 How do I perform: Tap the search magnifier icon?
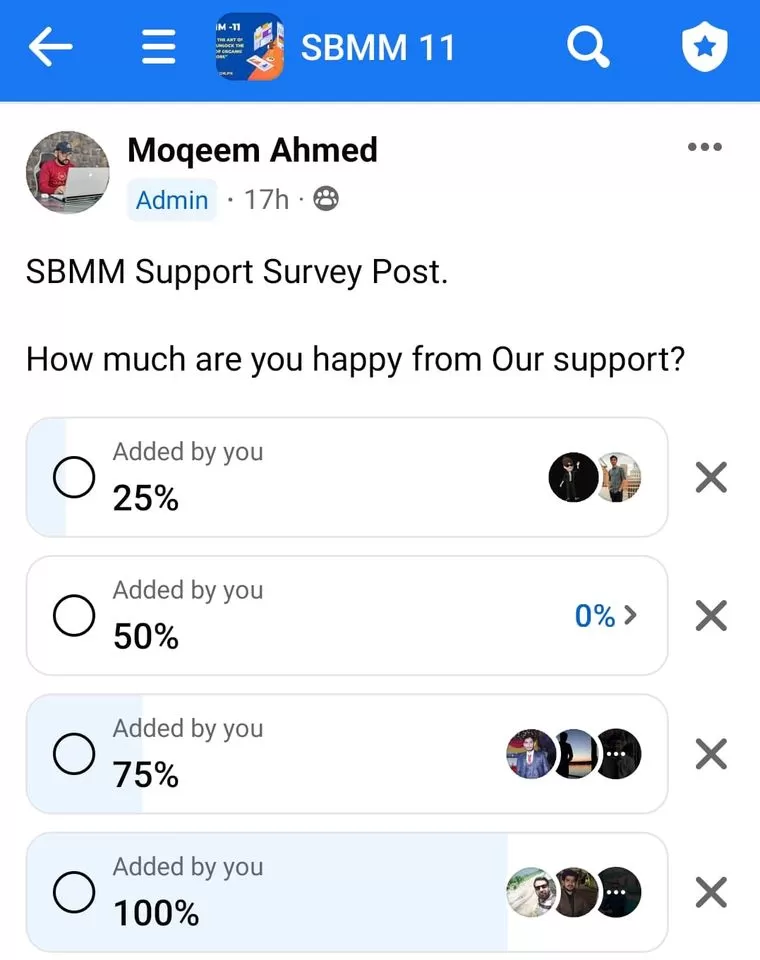pos(588,46)
